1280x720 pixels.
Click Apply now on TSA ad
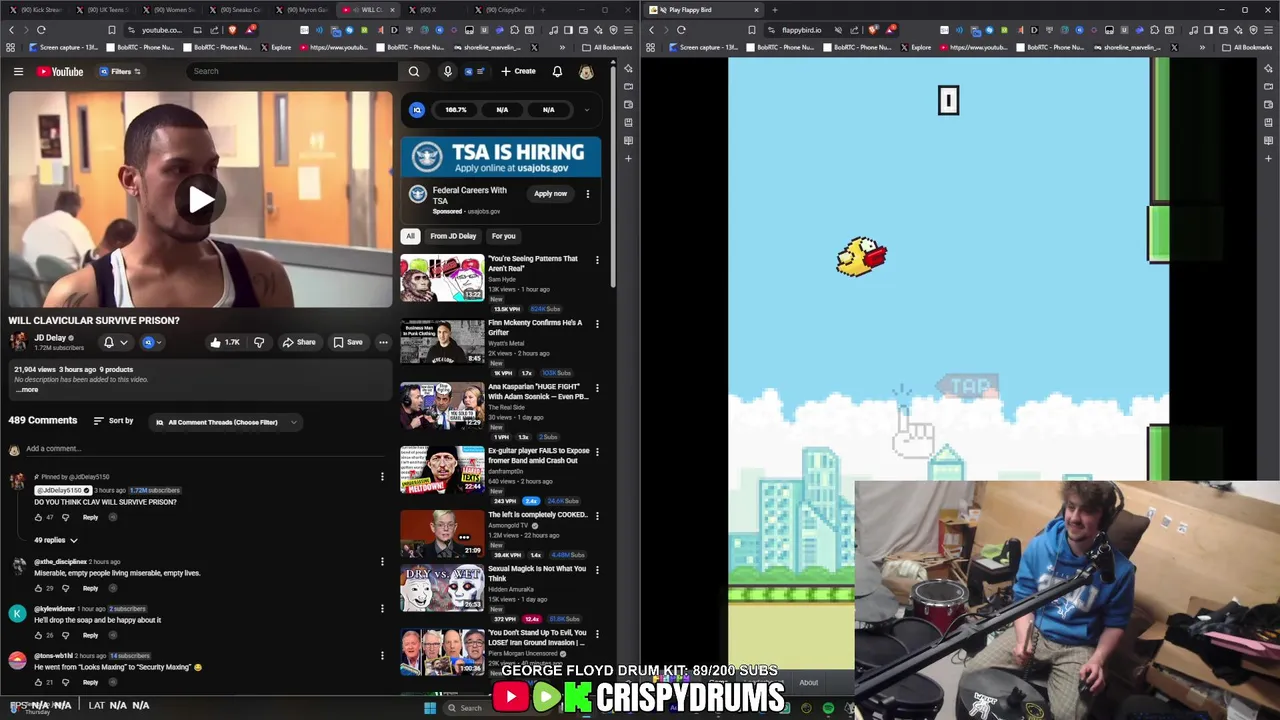coord(550,194)
